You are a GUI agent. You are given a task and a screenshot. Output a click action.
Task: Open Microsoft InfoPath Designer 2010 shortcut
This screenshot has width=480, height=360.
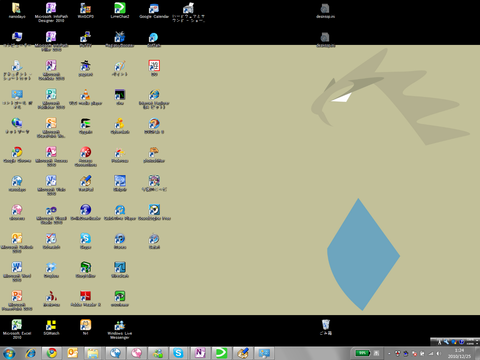click(51, 12)
